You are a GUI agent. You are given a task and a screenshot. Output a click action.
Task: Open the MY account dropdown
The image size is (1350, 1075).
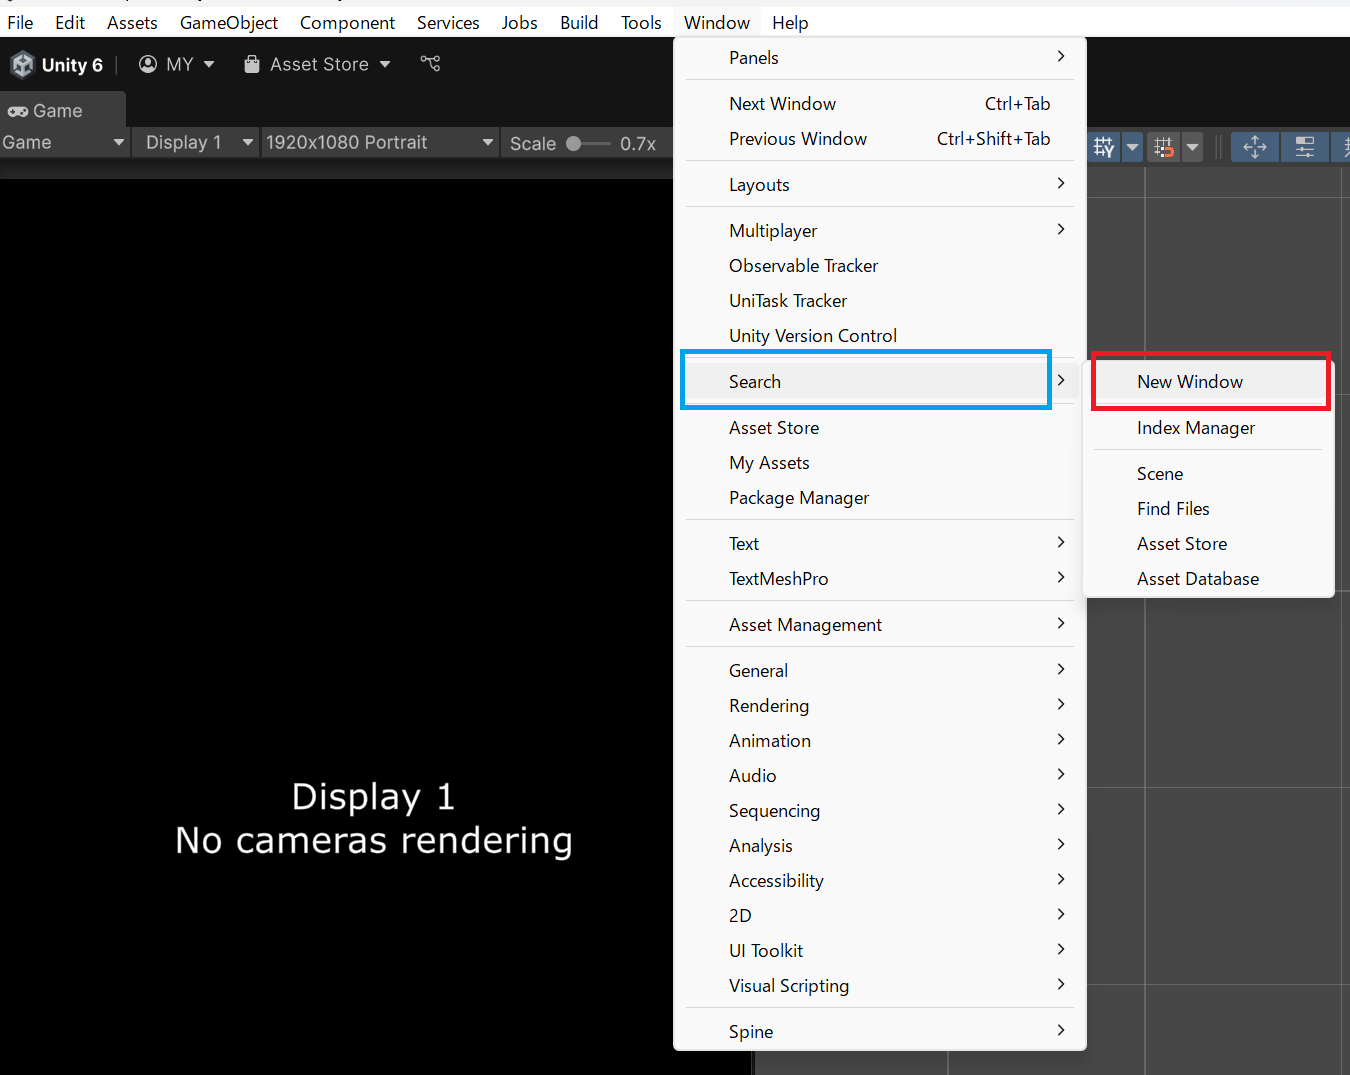177,65
